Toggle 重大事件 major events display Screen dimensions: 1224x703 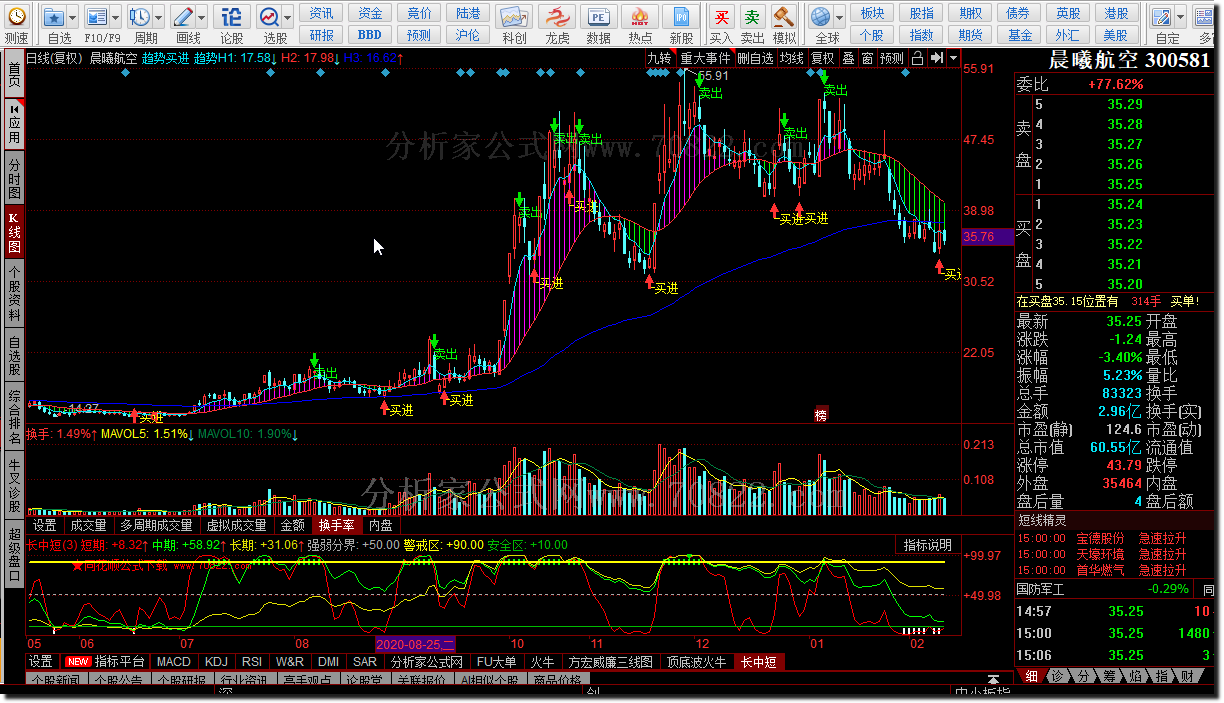tap(706, 59)
